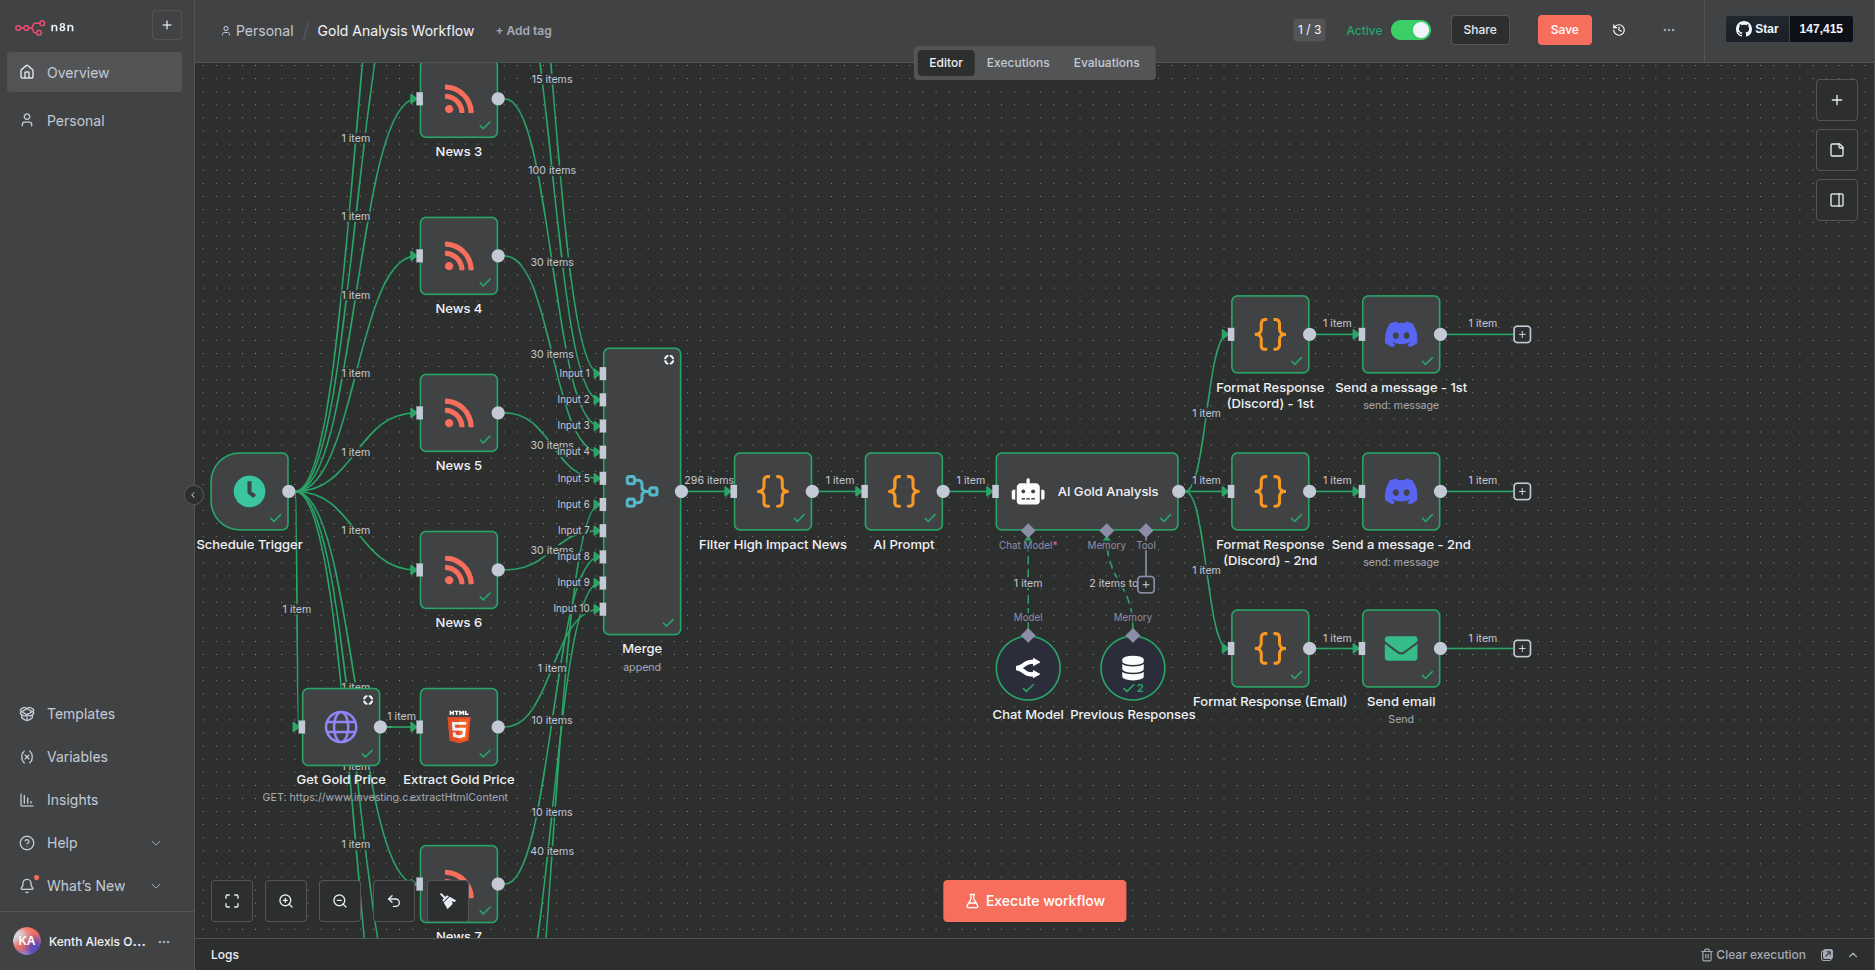Click the Send email envelope node
Screen dimensions: 1875x970
click(1400, 648)
